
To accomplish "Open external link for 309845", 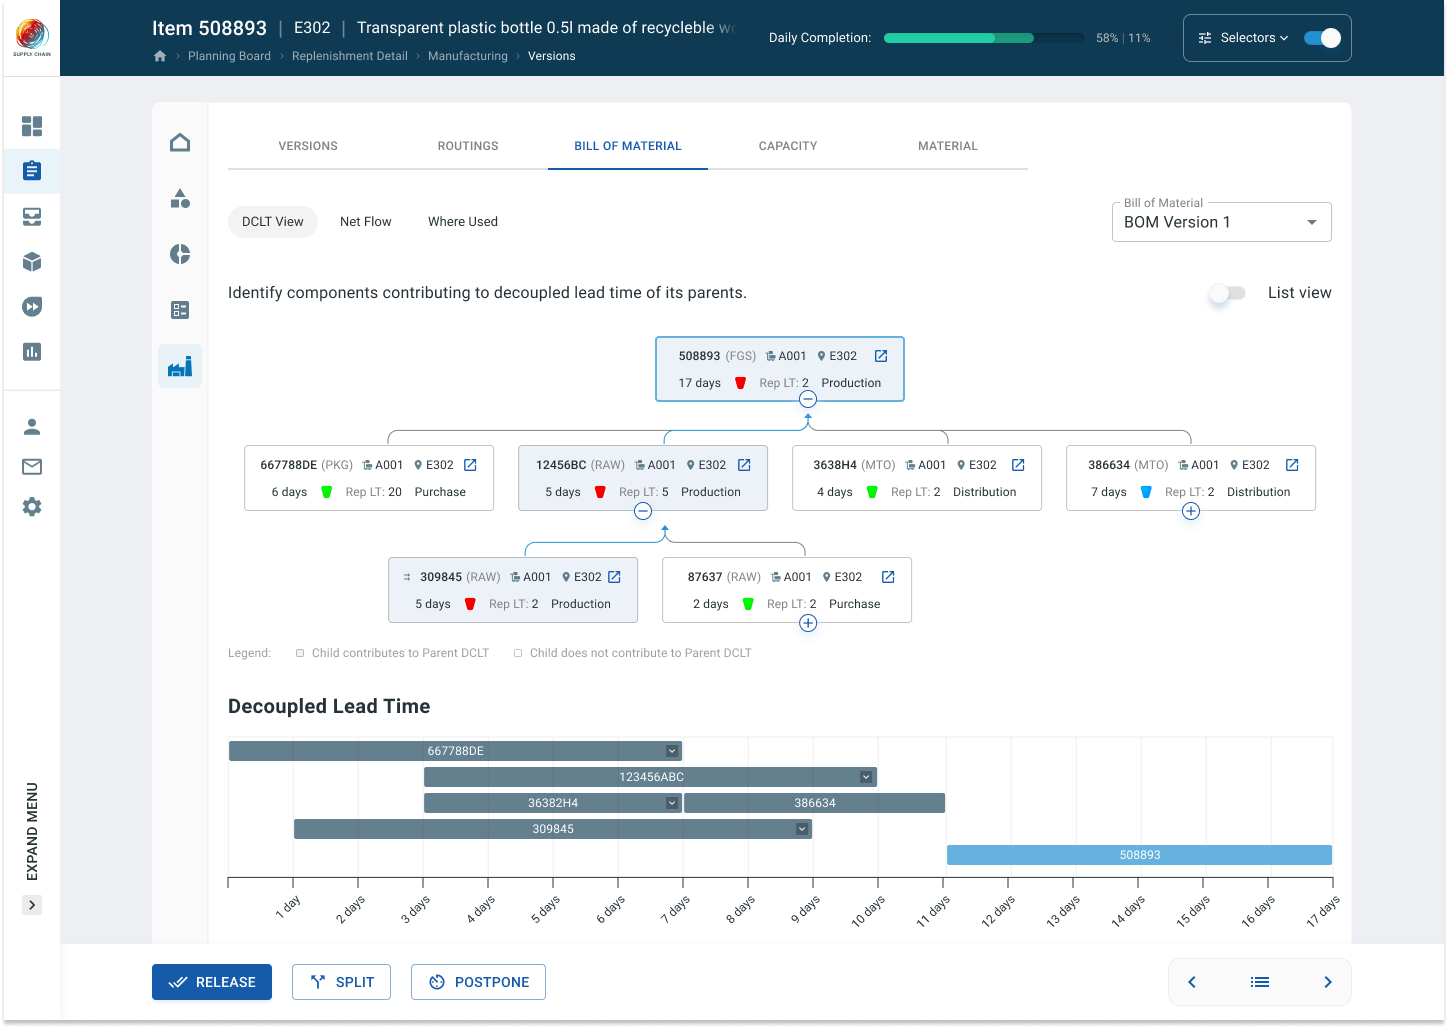I will [614, 577].
